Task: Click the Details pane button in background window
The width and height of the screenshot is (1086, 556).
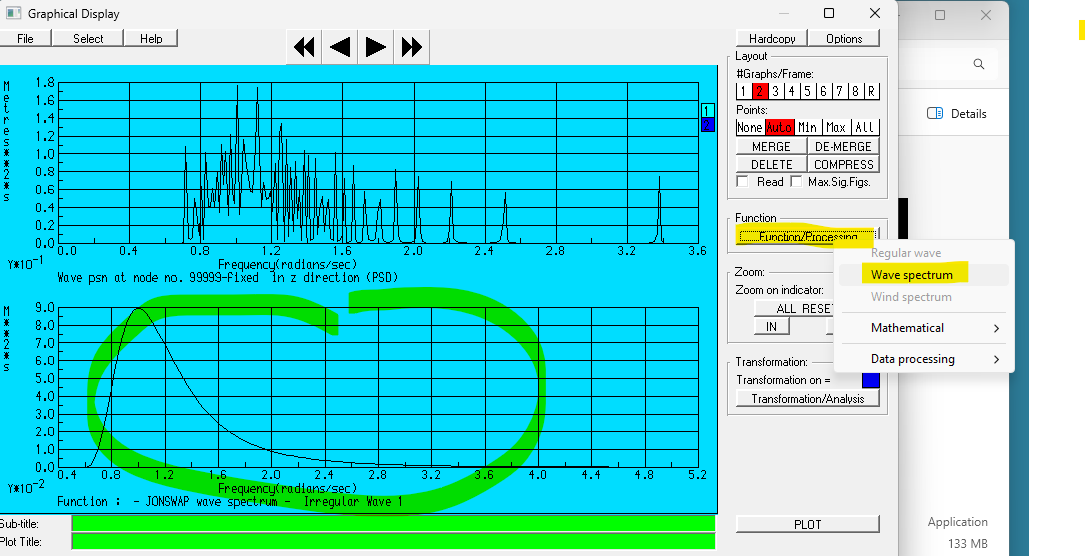Action: (x=956, y=114)
